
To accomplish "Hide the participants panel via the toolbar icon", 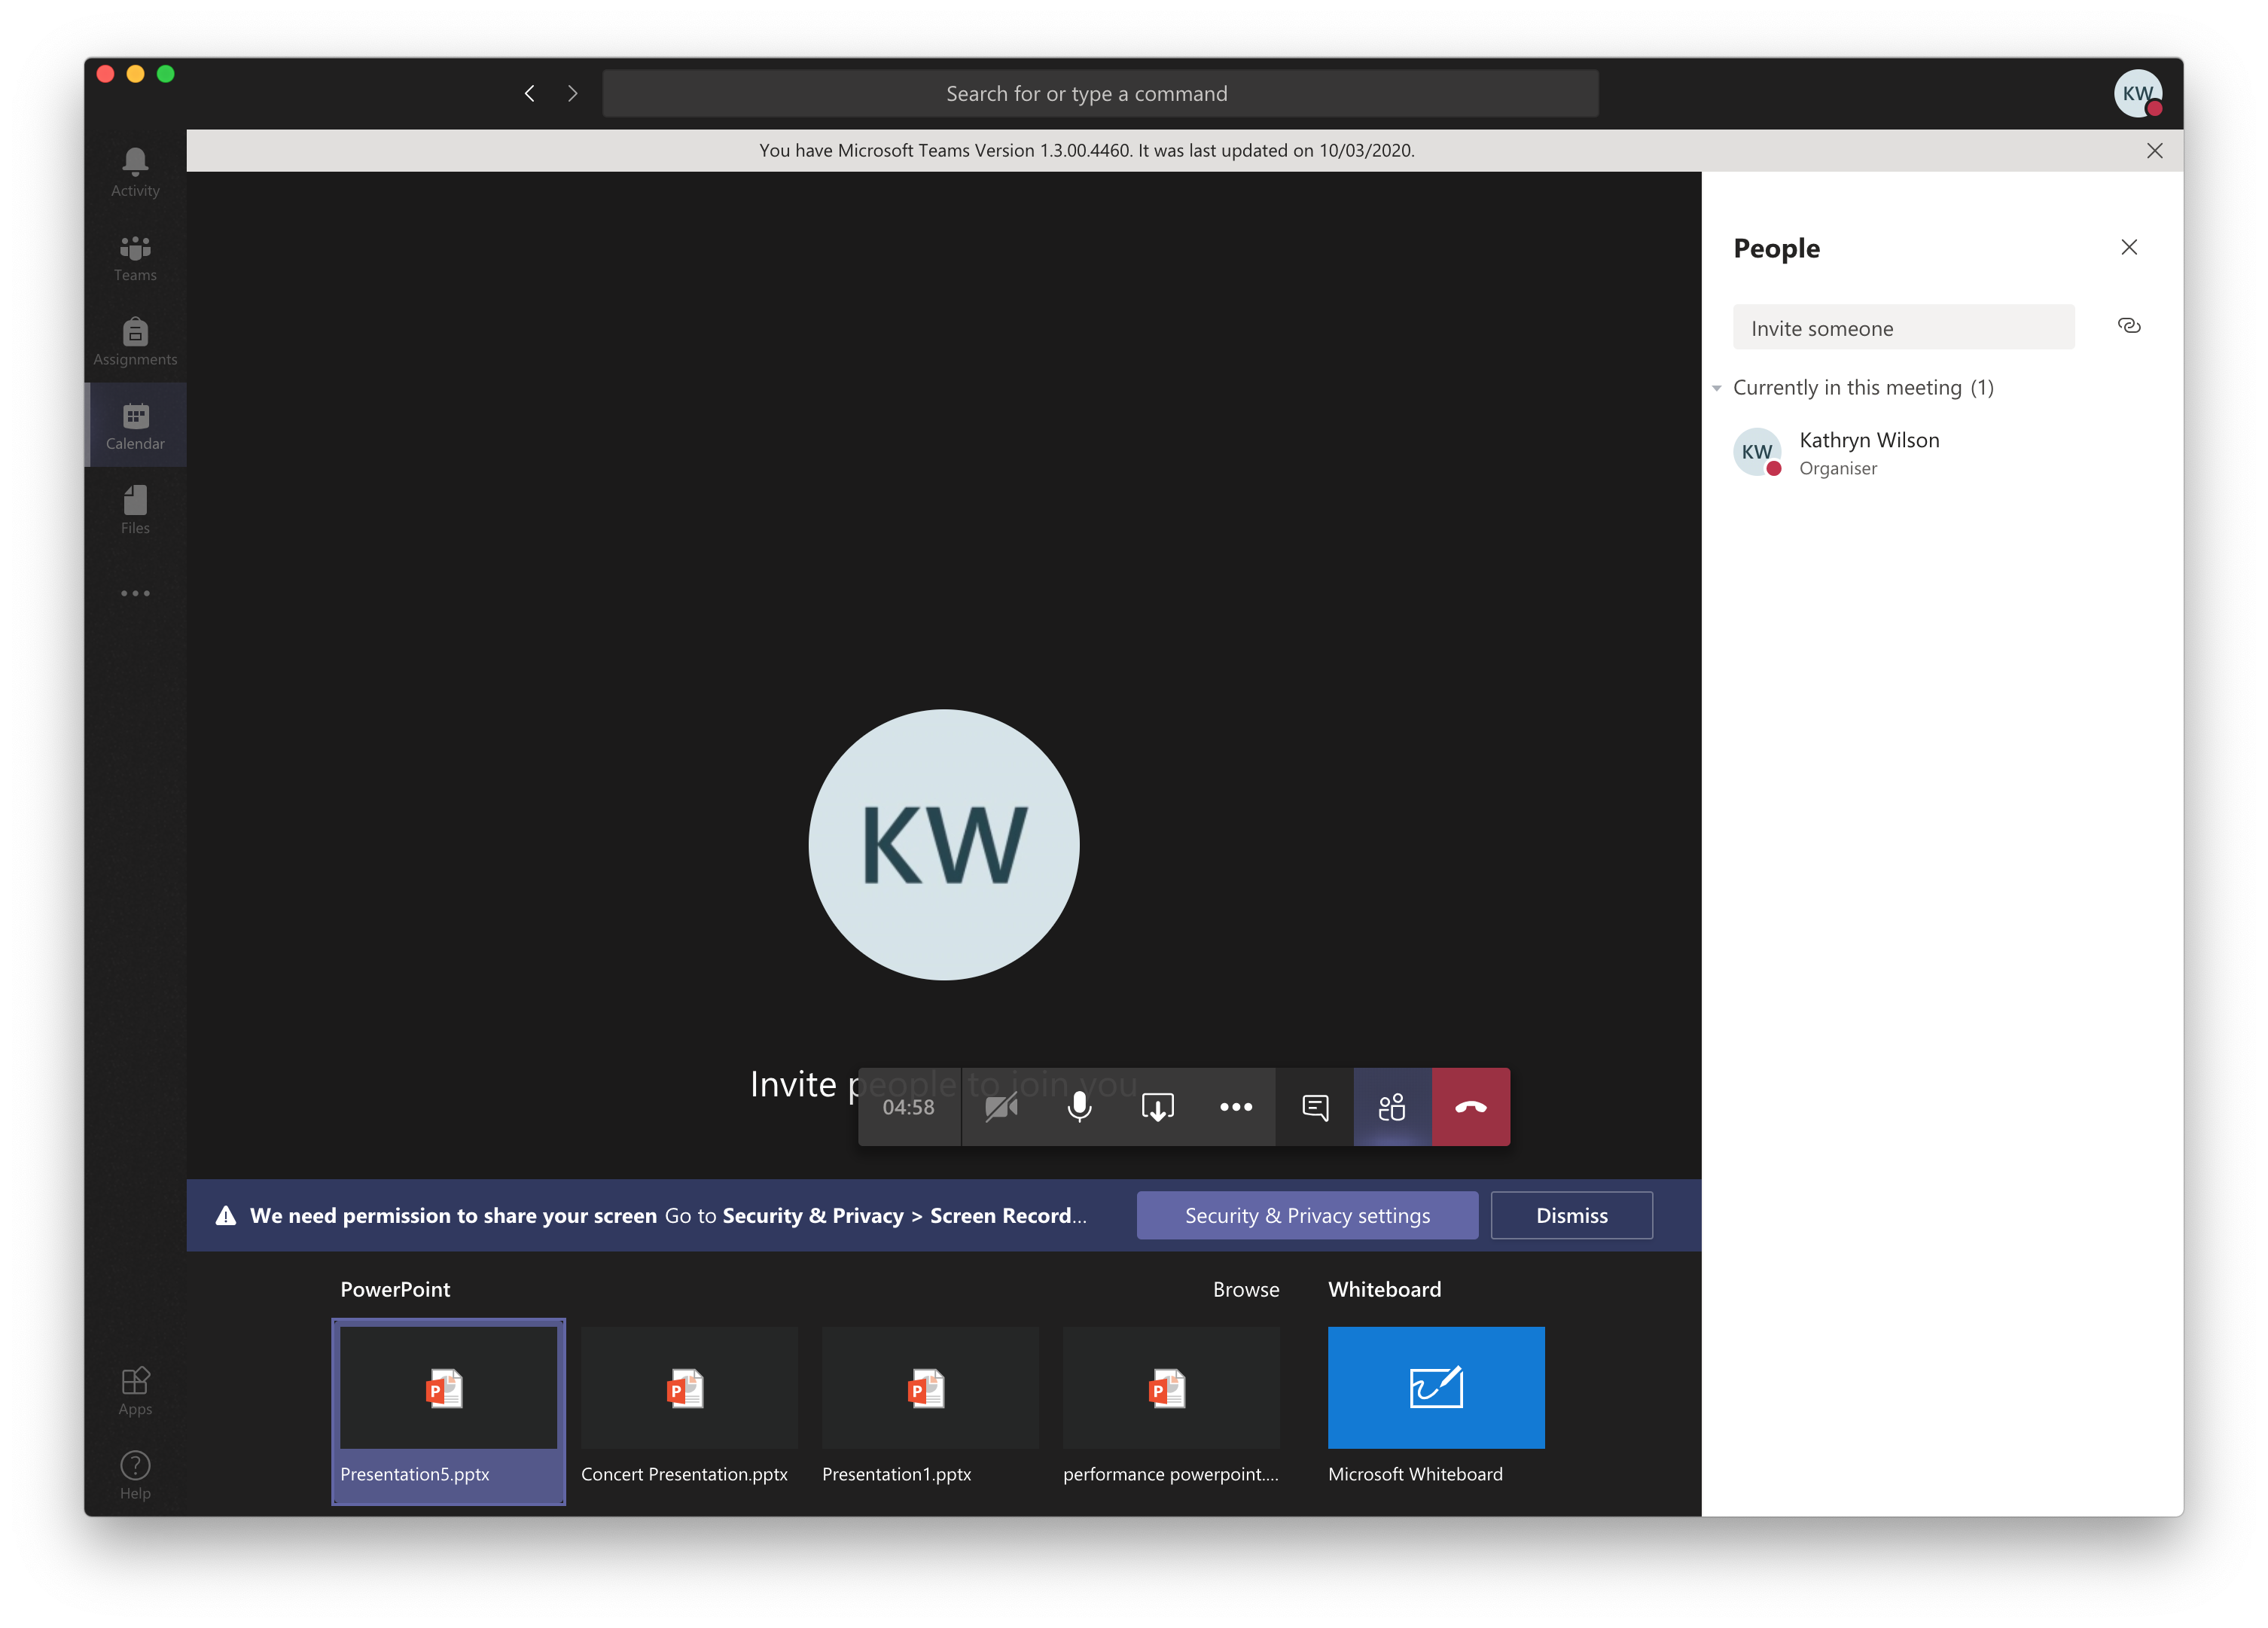I will 1391,1107.
